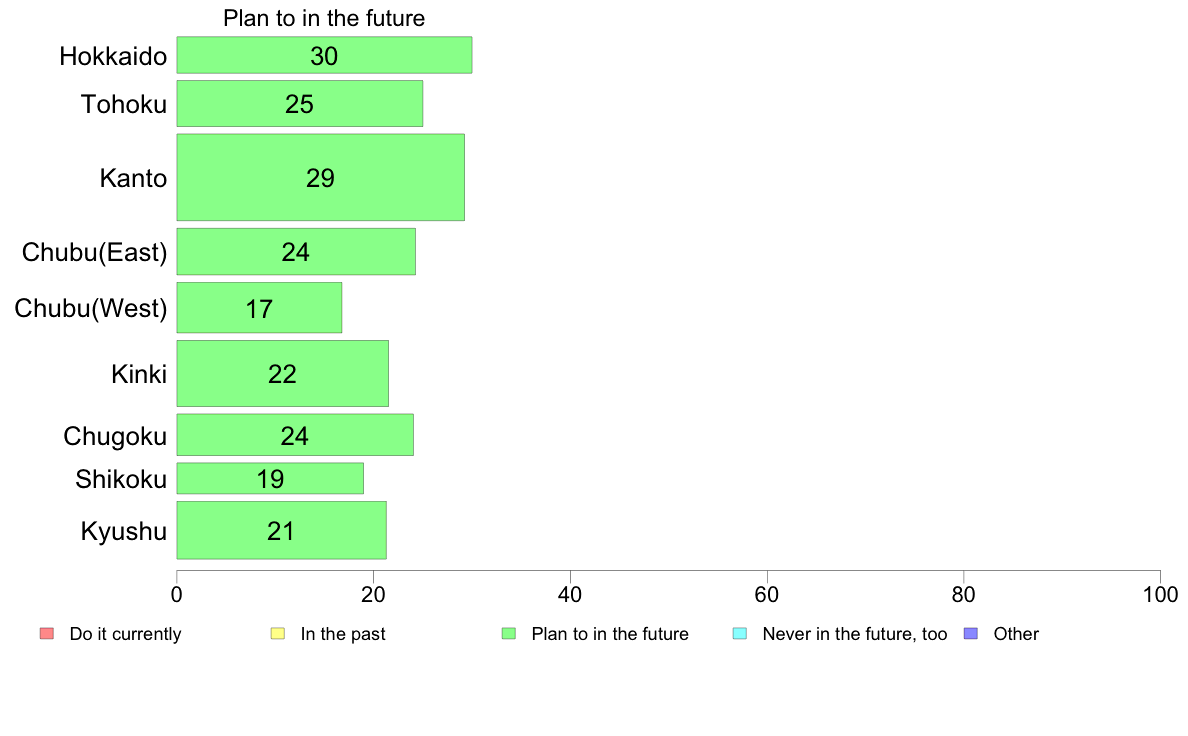Image resolution: width=1188 pixels, height=736 pixels.
Task: Select the Chugoku bar showing 24
Action: point(295,435)
